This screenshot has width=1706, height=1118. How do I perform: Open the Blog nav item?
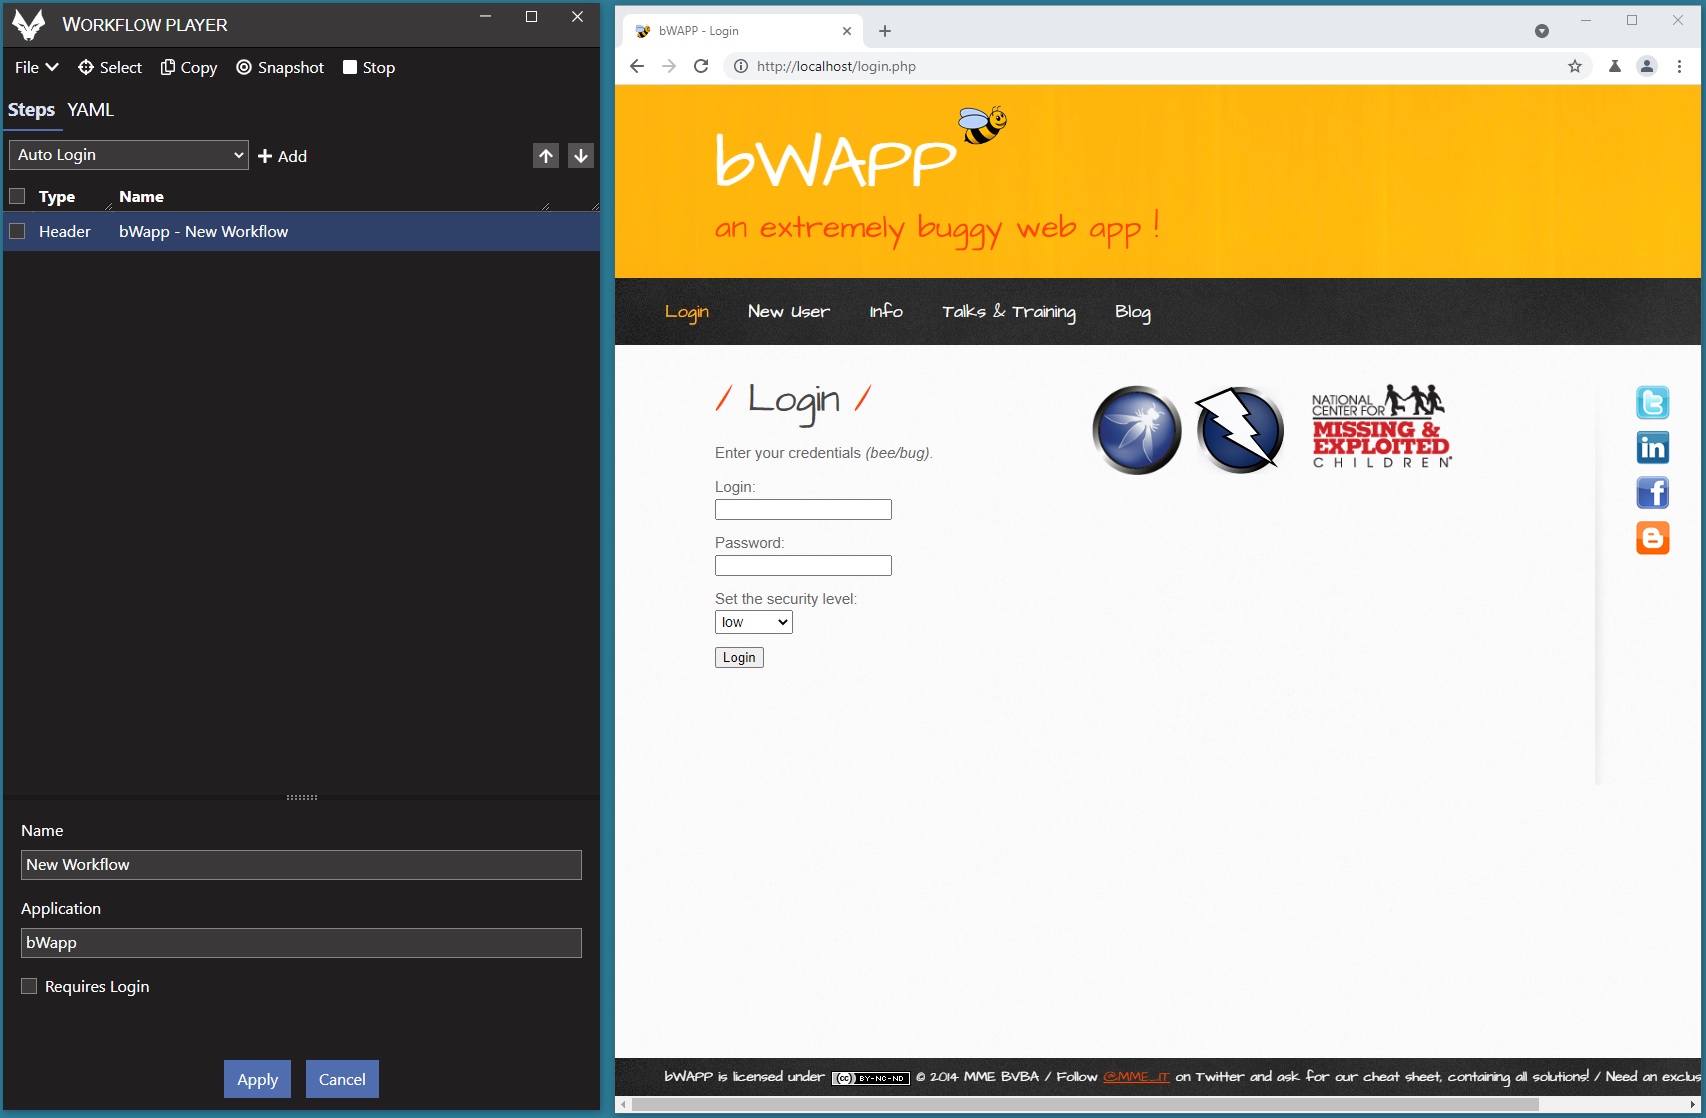click(1133, 312)
